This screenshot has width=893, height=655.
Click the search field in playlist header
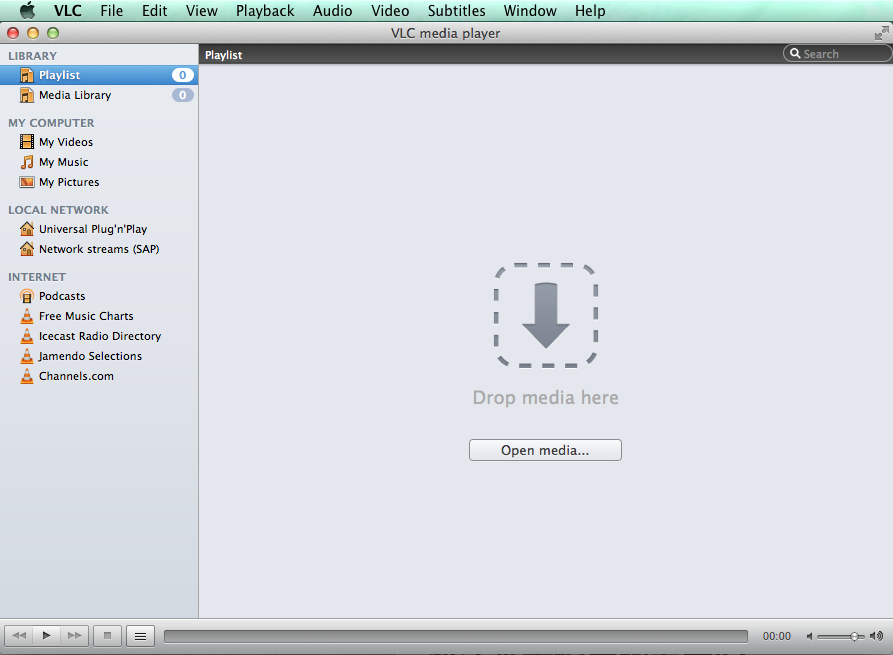[x=837, y=54]
